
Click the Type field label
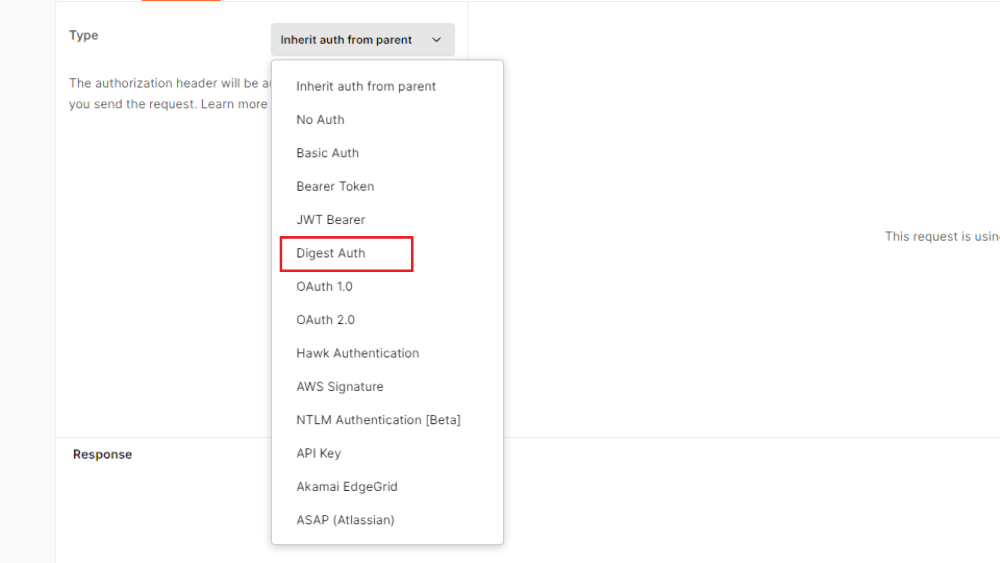click(84, 35)
